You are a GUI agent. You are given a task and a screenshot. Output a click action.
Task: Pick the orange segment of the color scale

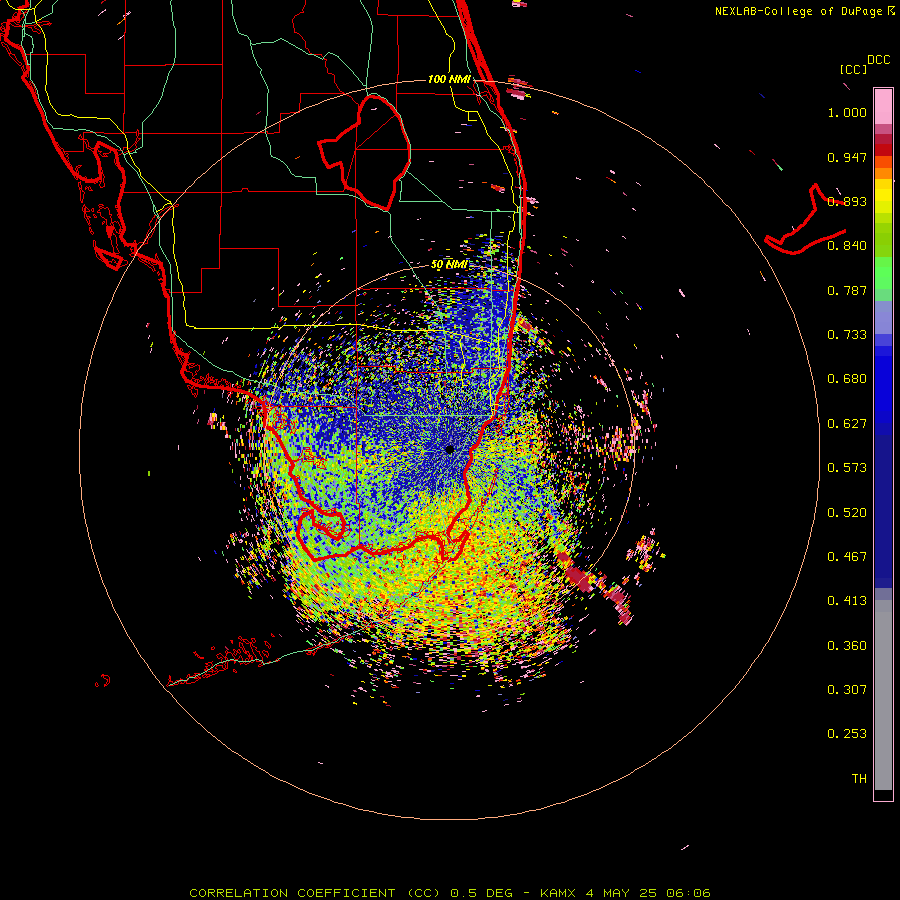click(x=883, y=172)
